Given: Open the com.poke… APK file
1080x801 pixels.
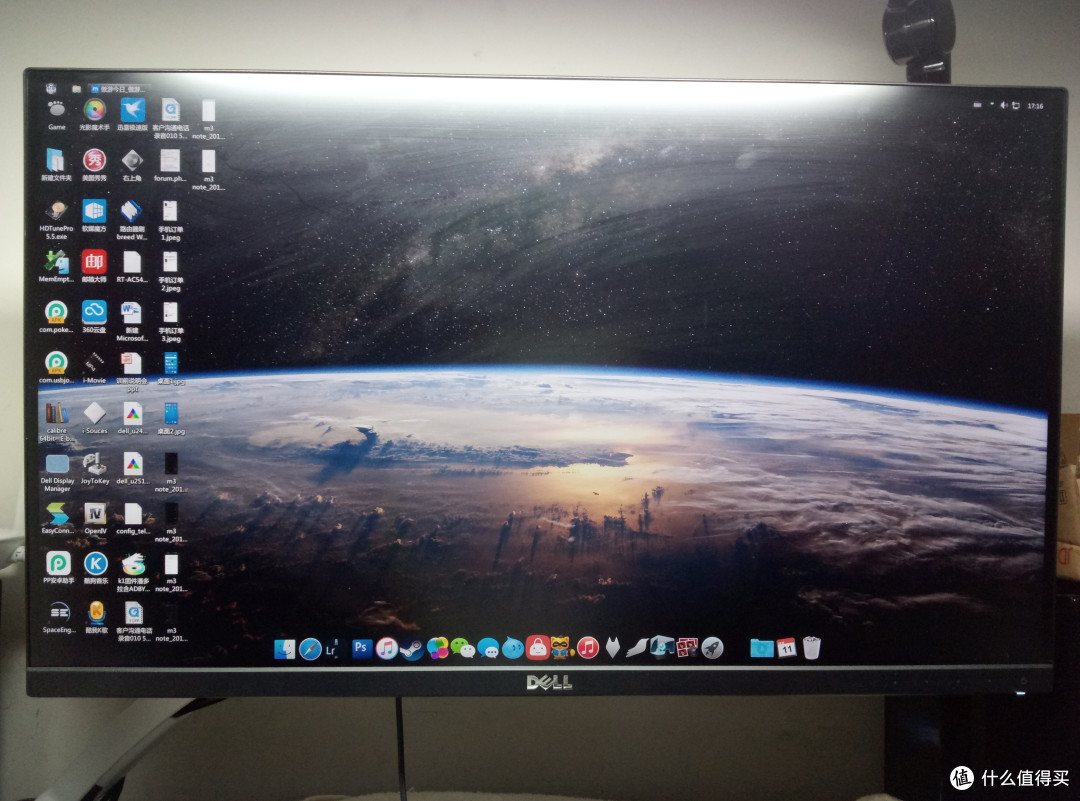Looking at the screenshot, I should [56, 317].
